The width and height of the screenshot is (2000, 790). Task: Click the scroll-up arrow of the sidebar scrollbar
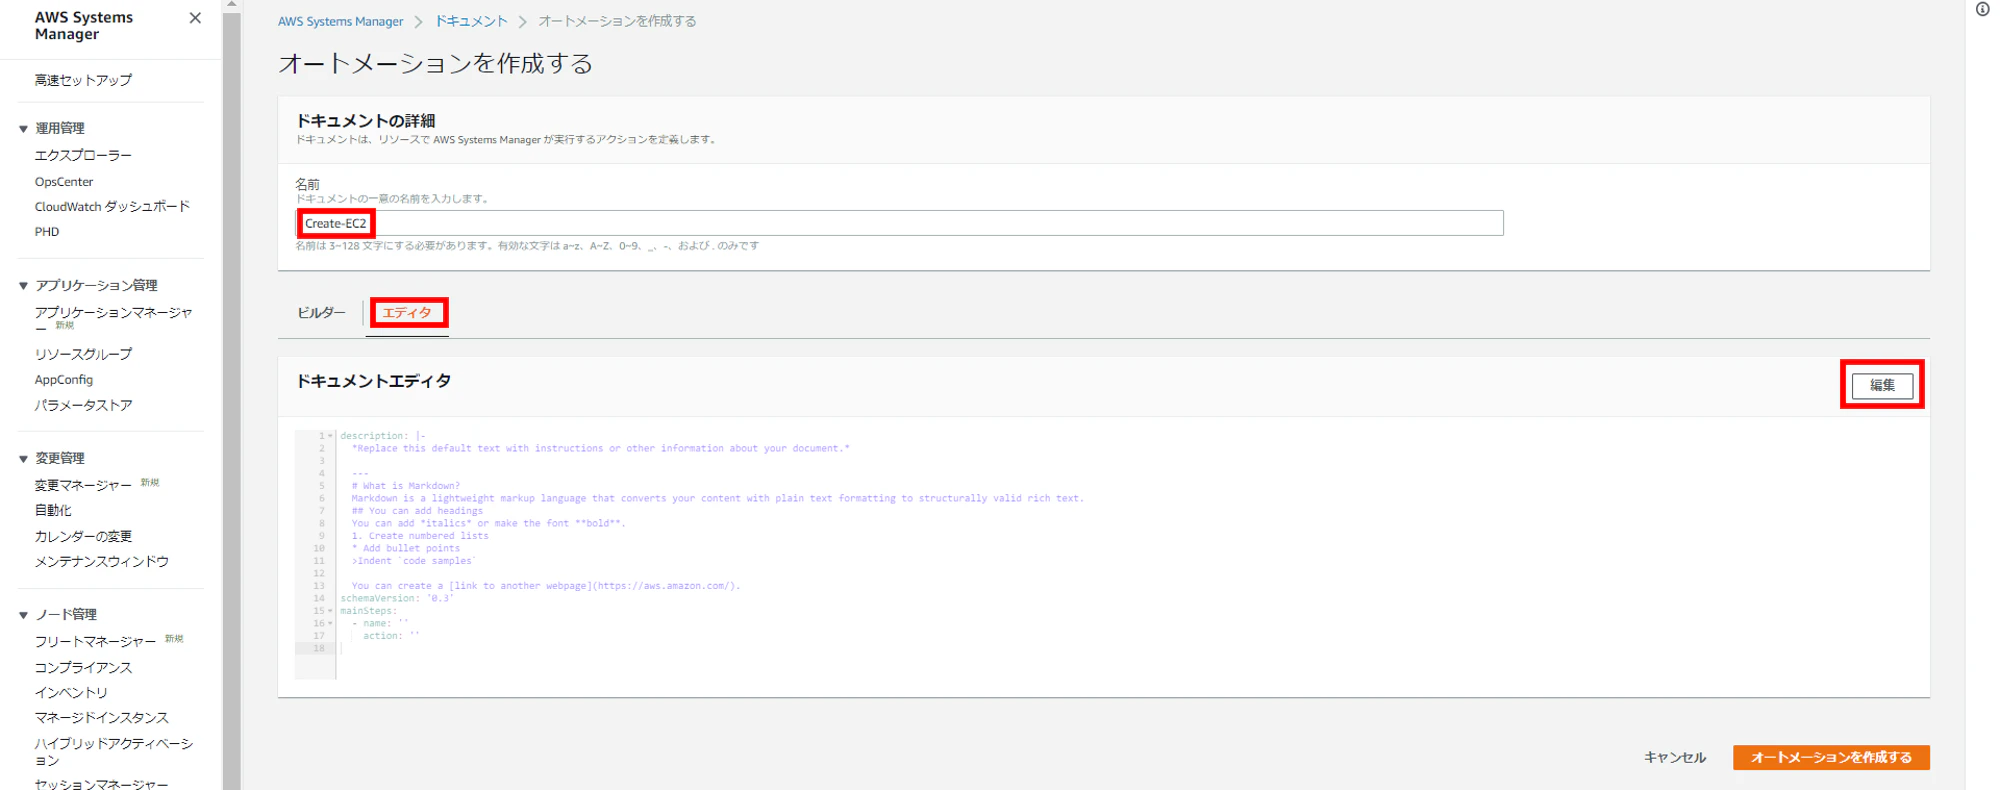pos(231,5)
